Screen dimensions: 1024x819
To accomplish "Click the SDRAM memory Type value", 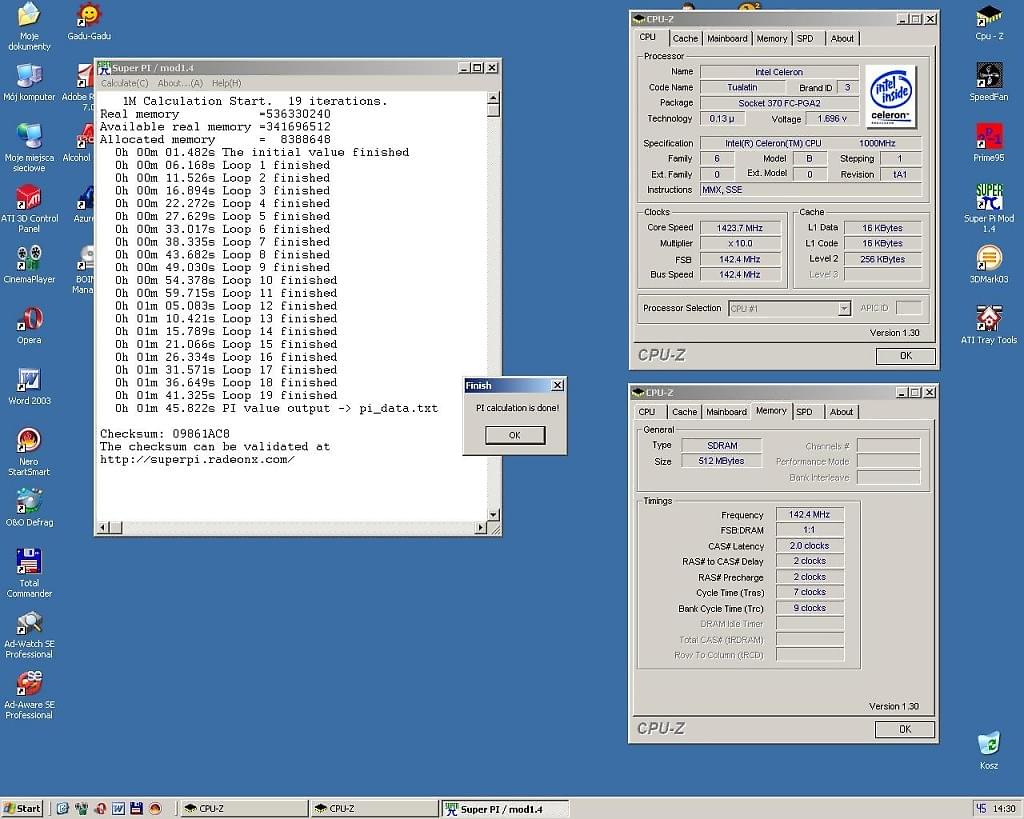I will (x=722, y=445).
